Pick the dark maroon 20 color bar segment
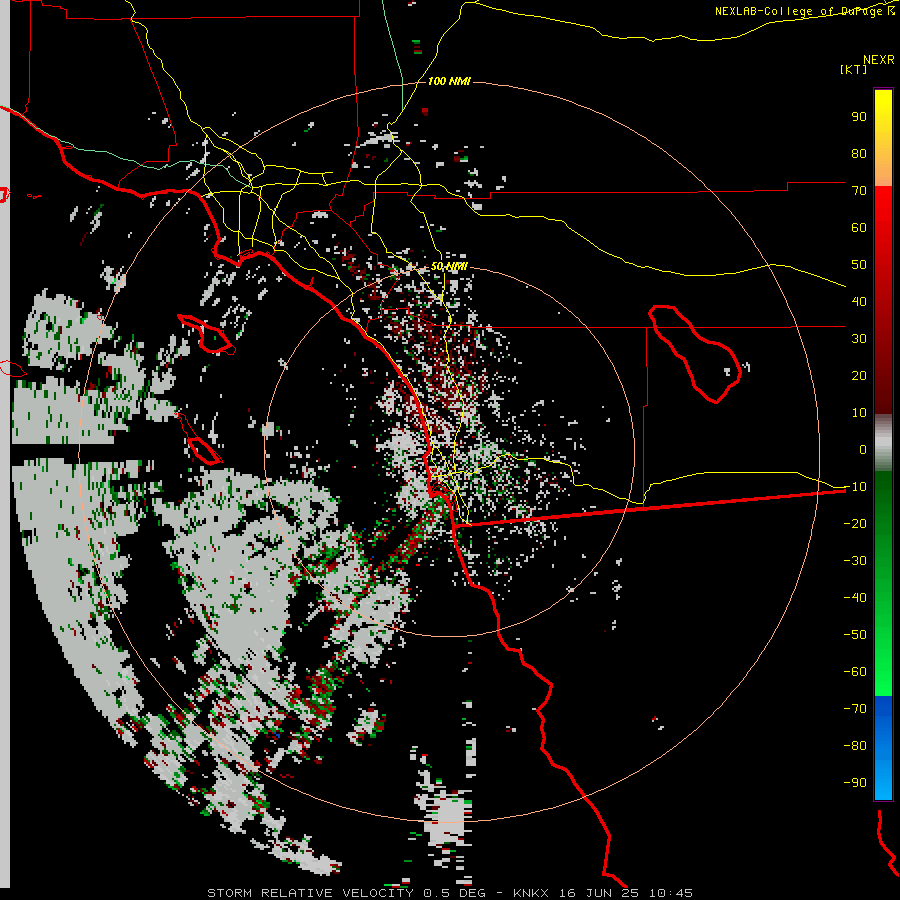 point(883,376)
